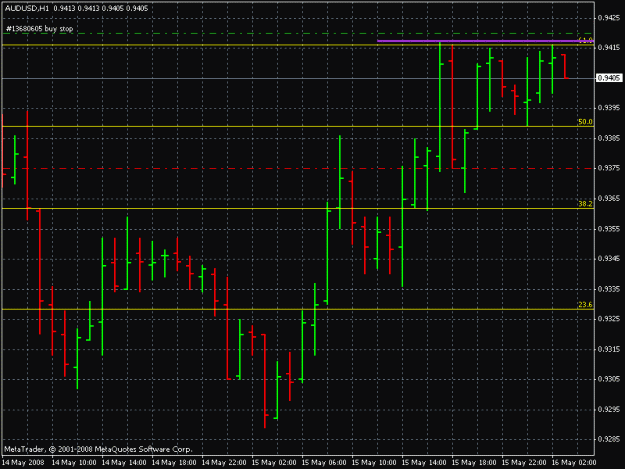
Task: Click the 0.9425 price scale label
Action: 609,18
